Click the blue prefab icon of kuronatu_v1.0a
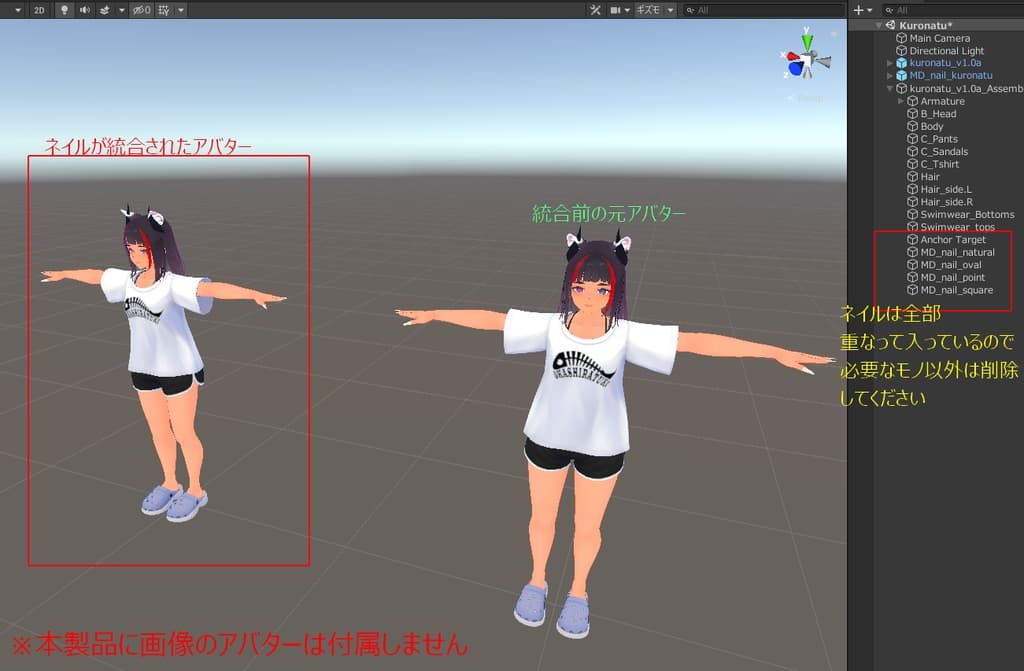This screenshot has width=1024, height=671. coord(901,63)
